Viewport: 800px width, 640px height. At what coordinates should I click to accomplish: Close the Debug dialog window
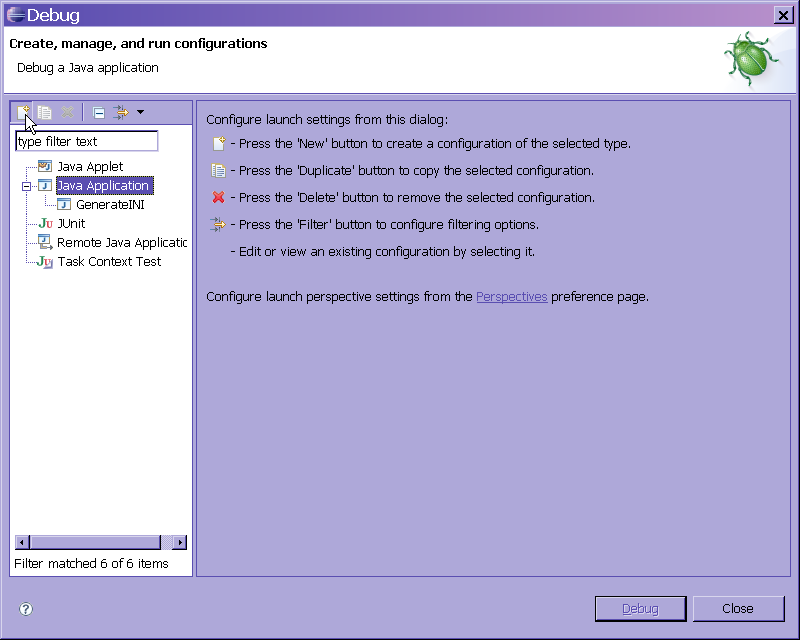point(783,15)
